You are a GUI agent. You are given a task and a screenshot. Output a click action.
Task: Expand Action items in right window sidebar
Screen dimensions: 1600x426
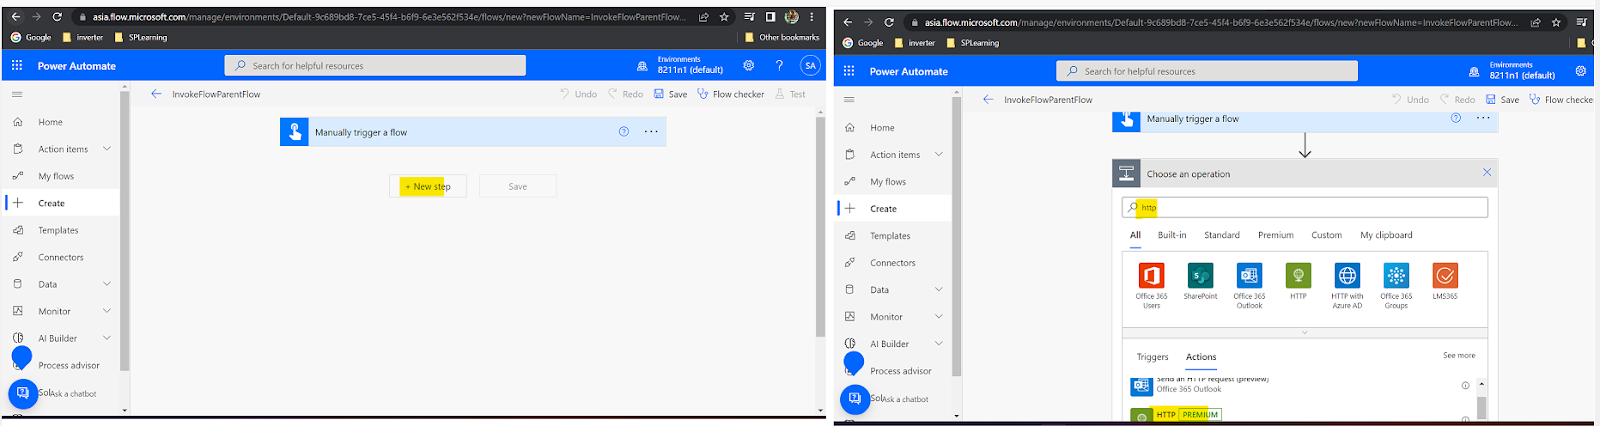pos(939,155)
